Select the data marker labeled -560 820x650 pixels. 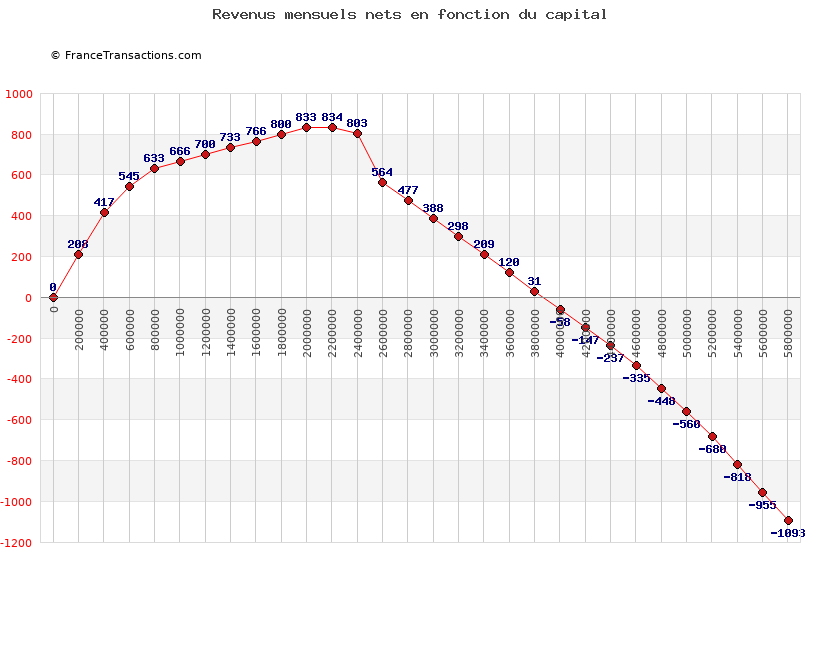click(x=686, y=411)
